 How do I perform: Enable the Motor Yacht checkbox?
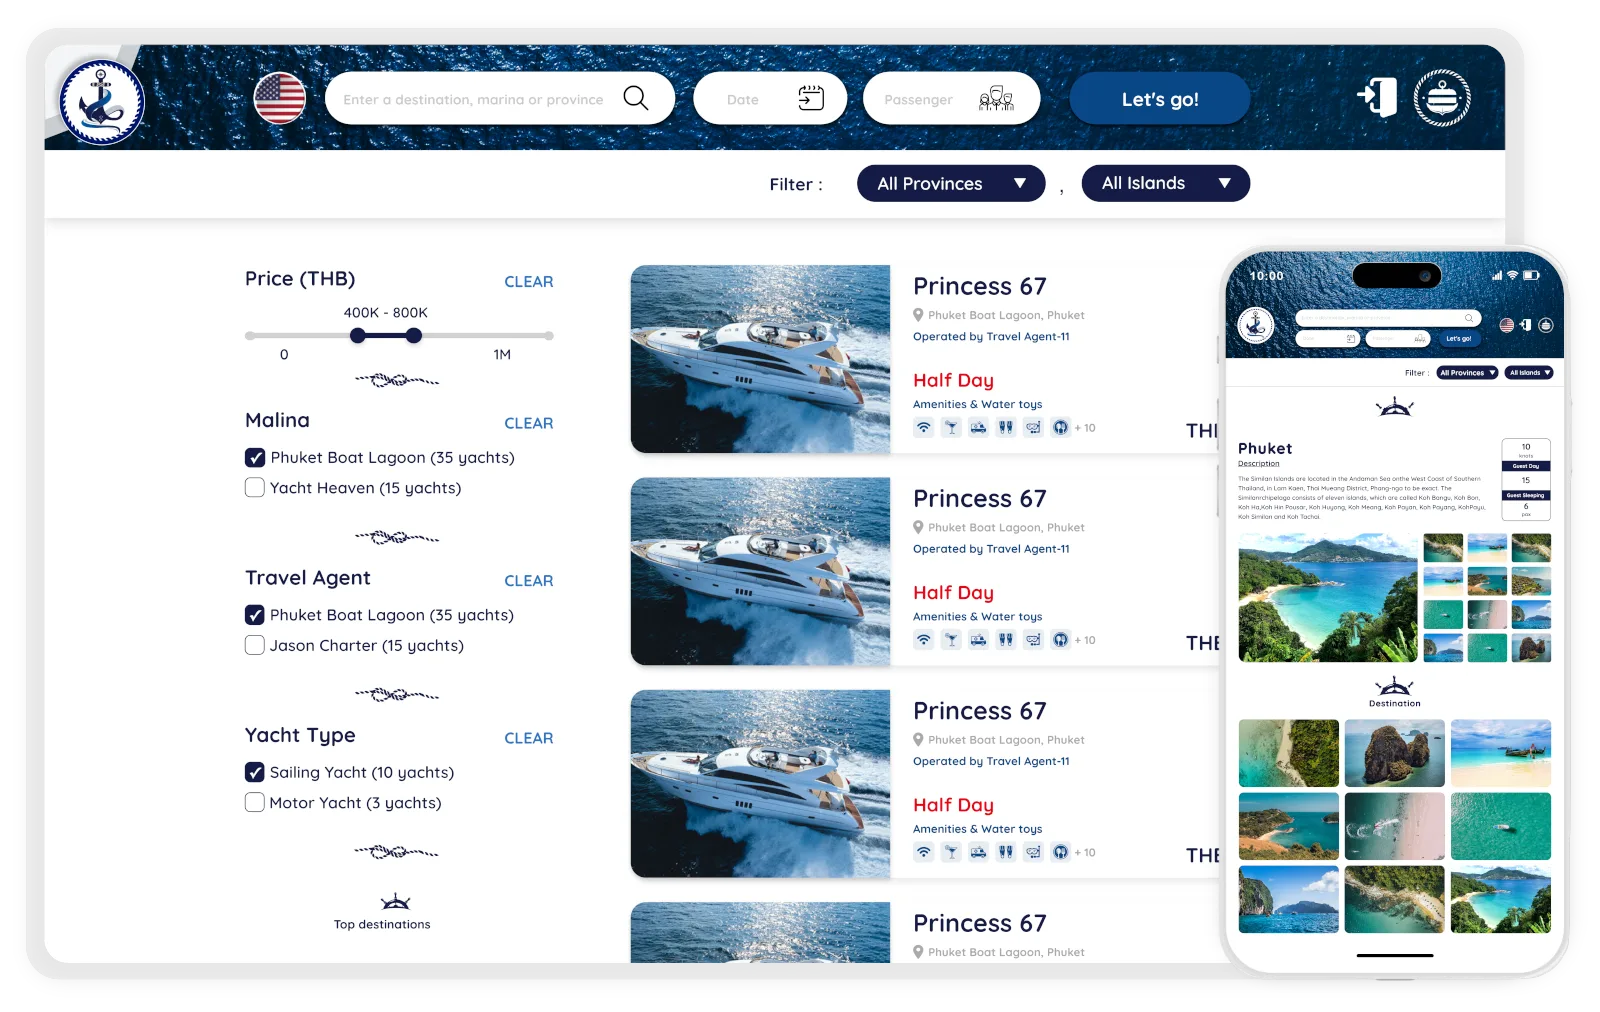(x=255, y=802)
